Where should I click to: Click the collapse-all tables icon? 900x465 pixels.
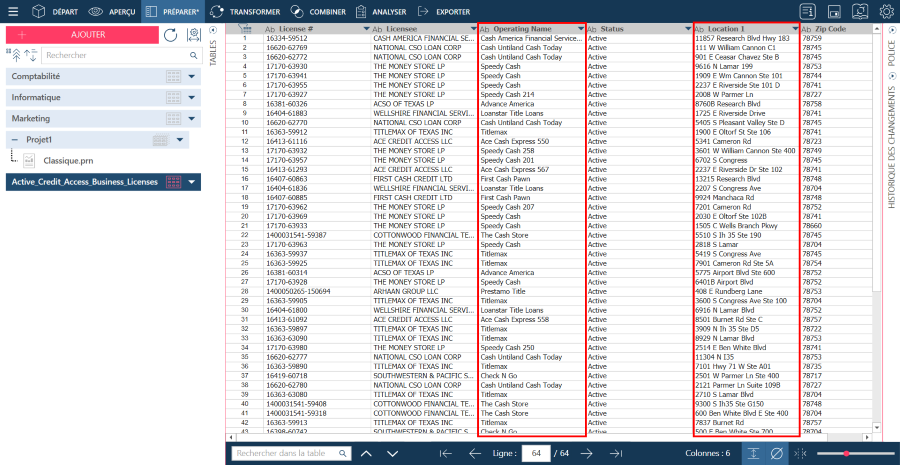point(15,56)
